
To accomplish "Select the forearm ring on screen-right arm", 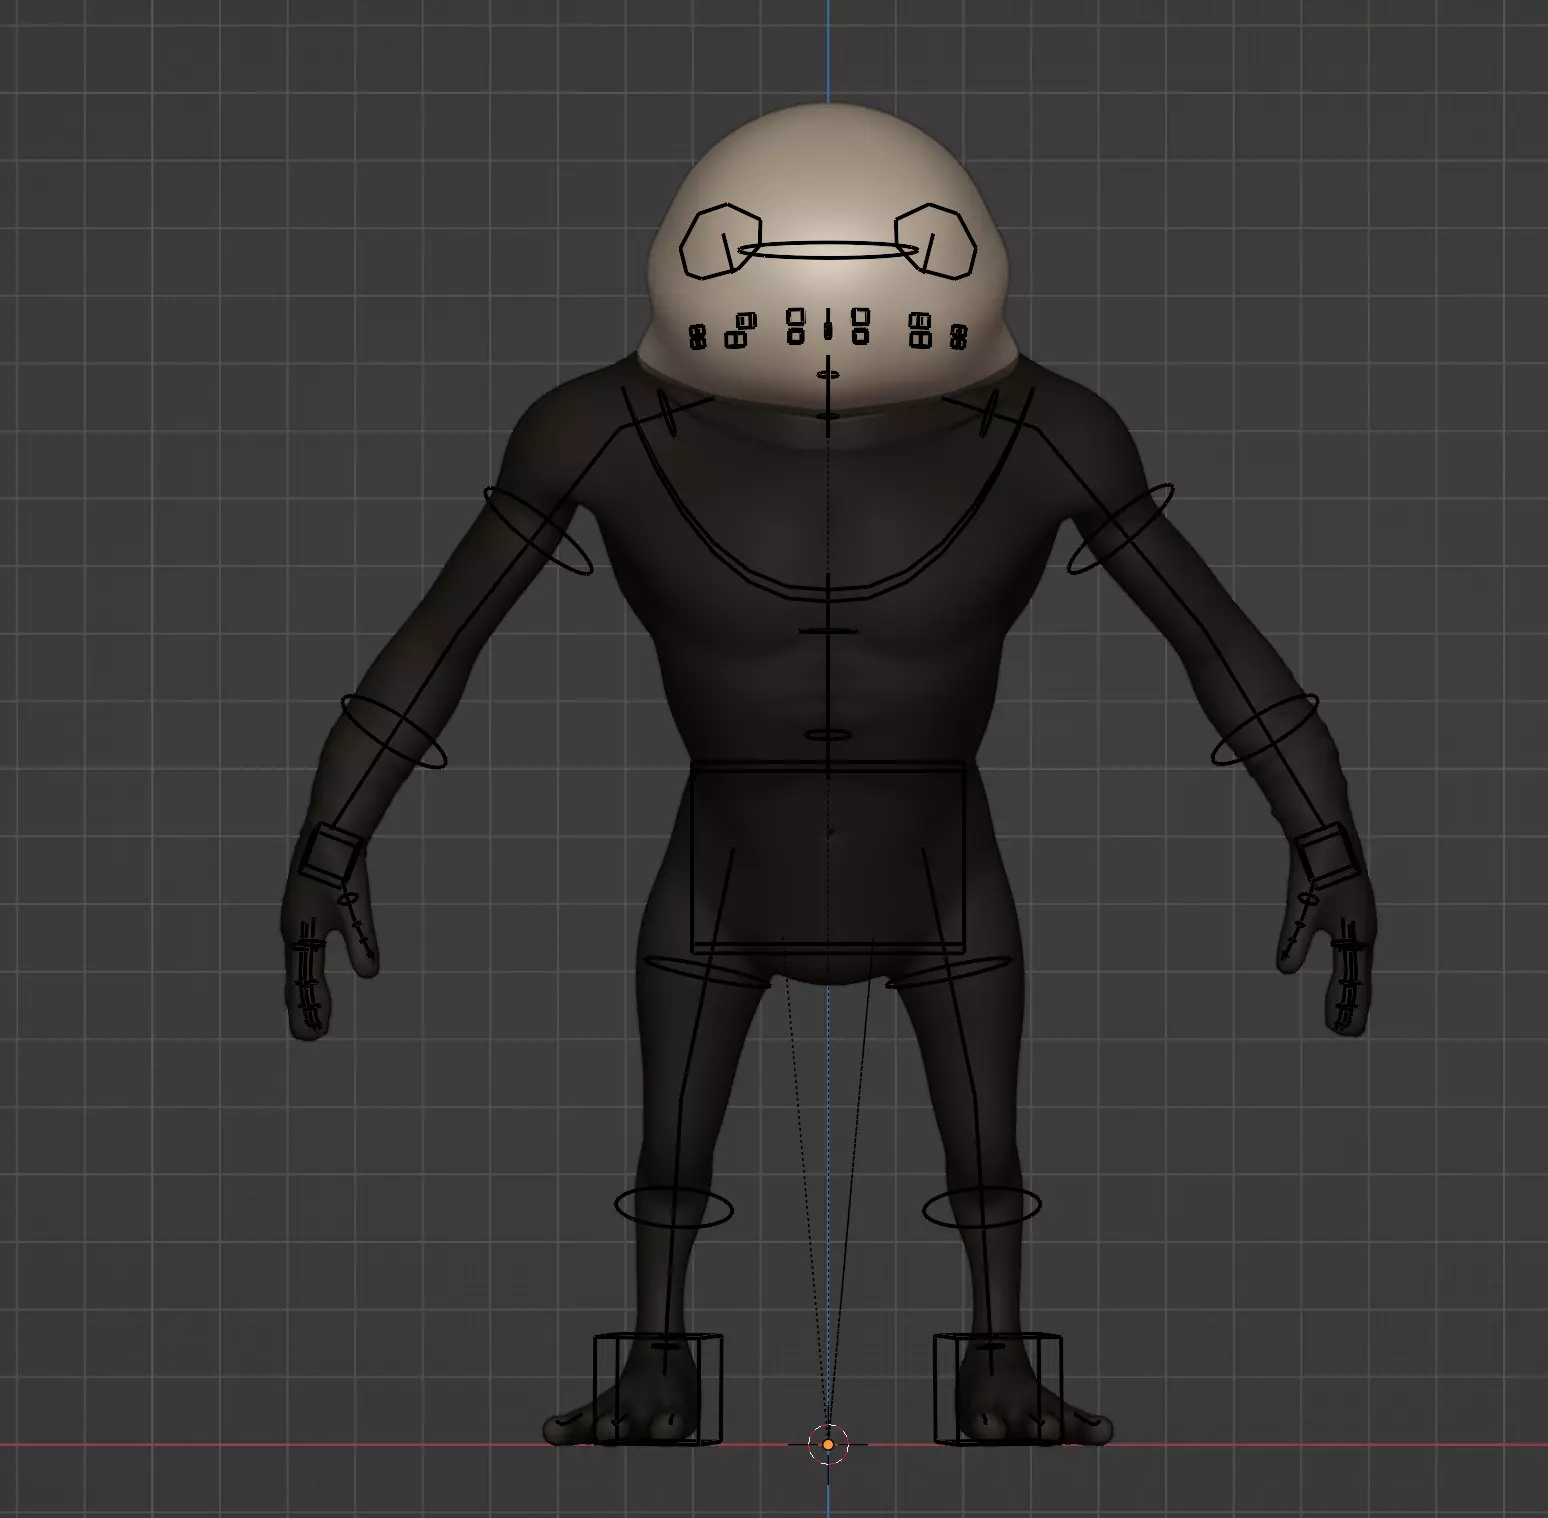I will pos(1264,730).
